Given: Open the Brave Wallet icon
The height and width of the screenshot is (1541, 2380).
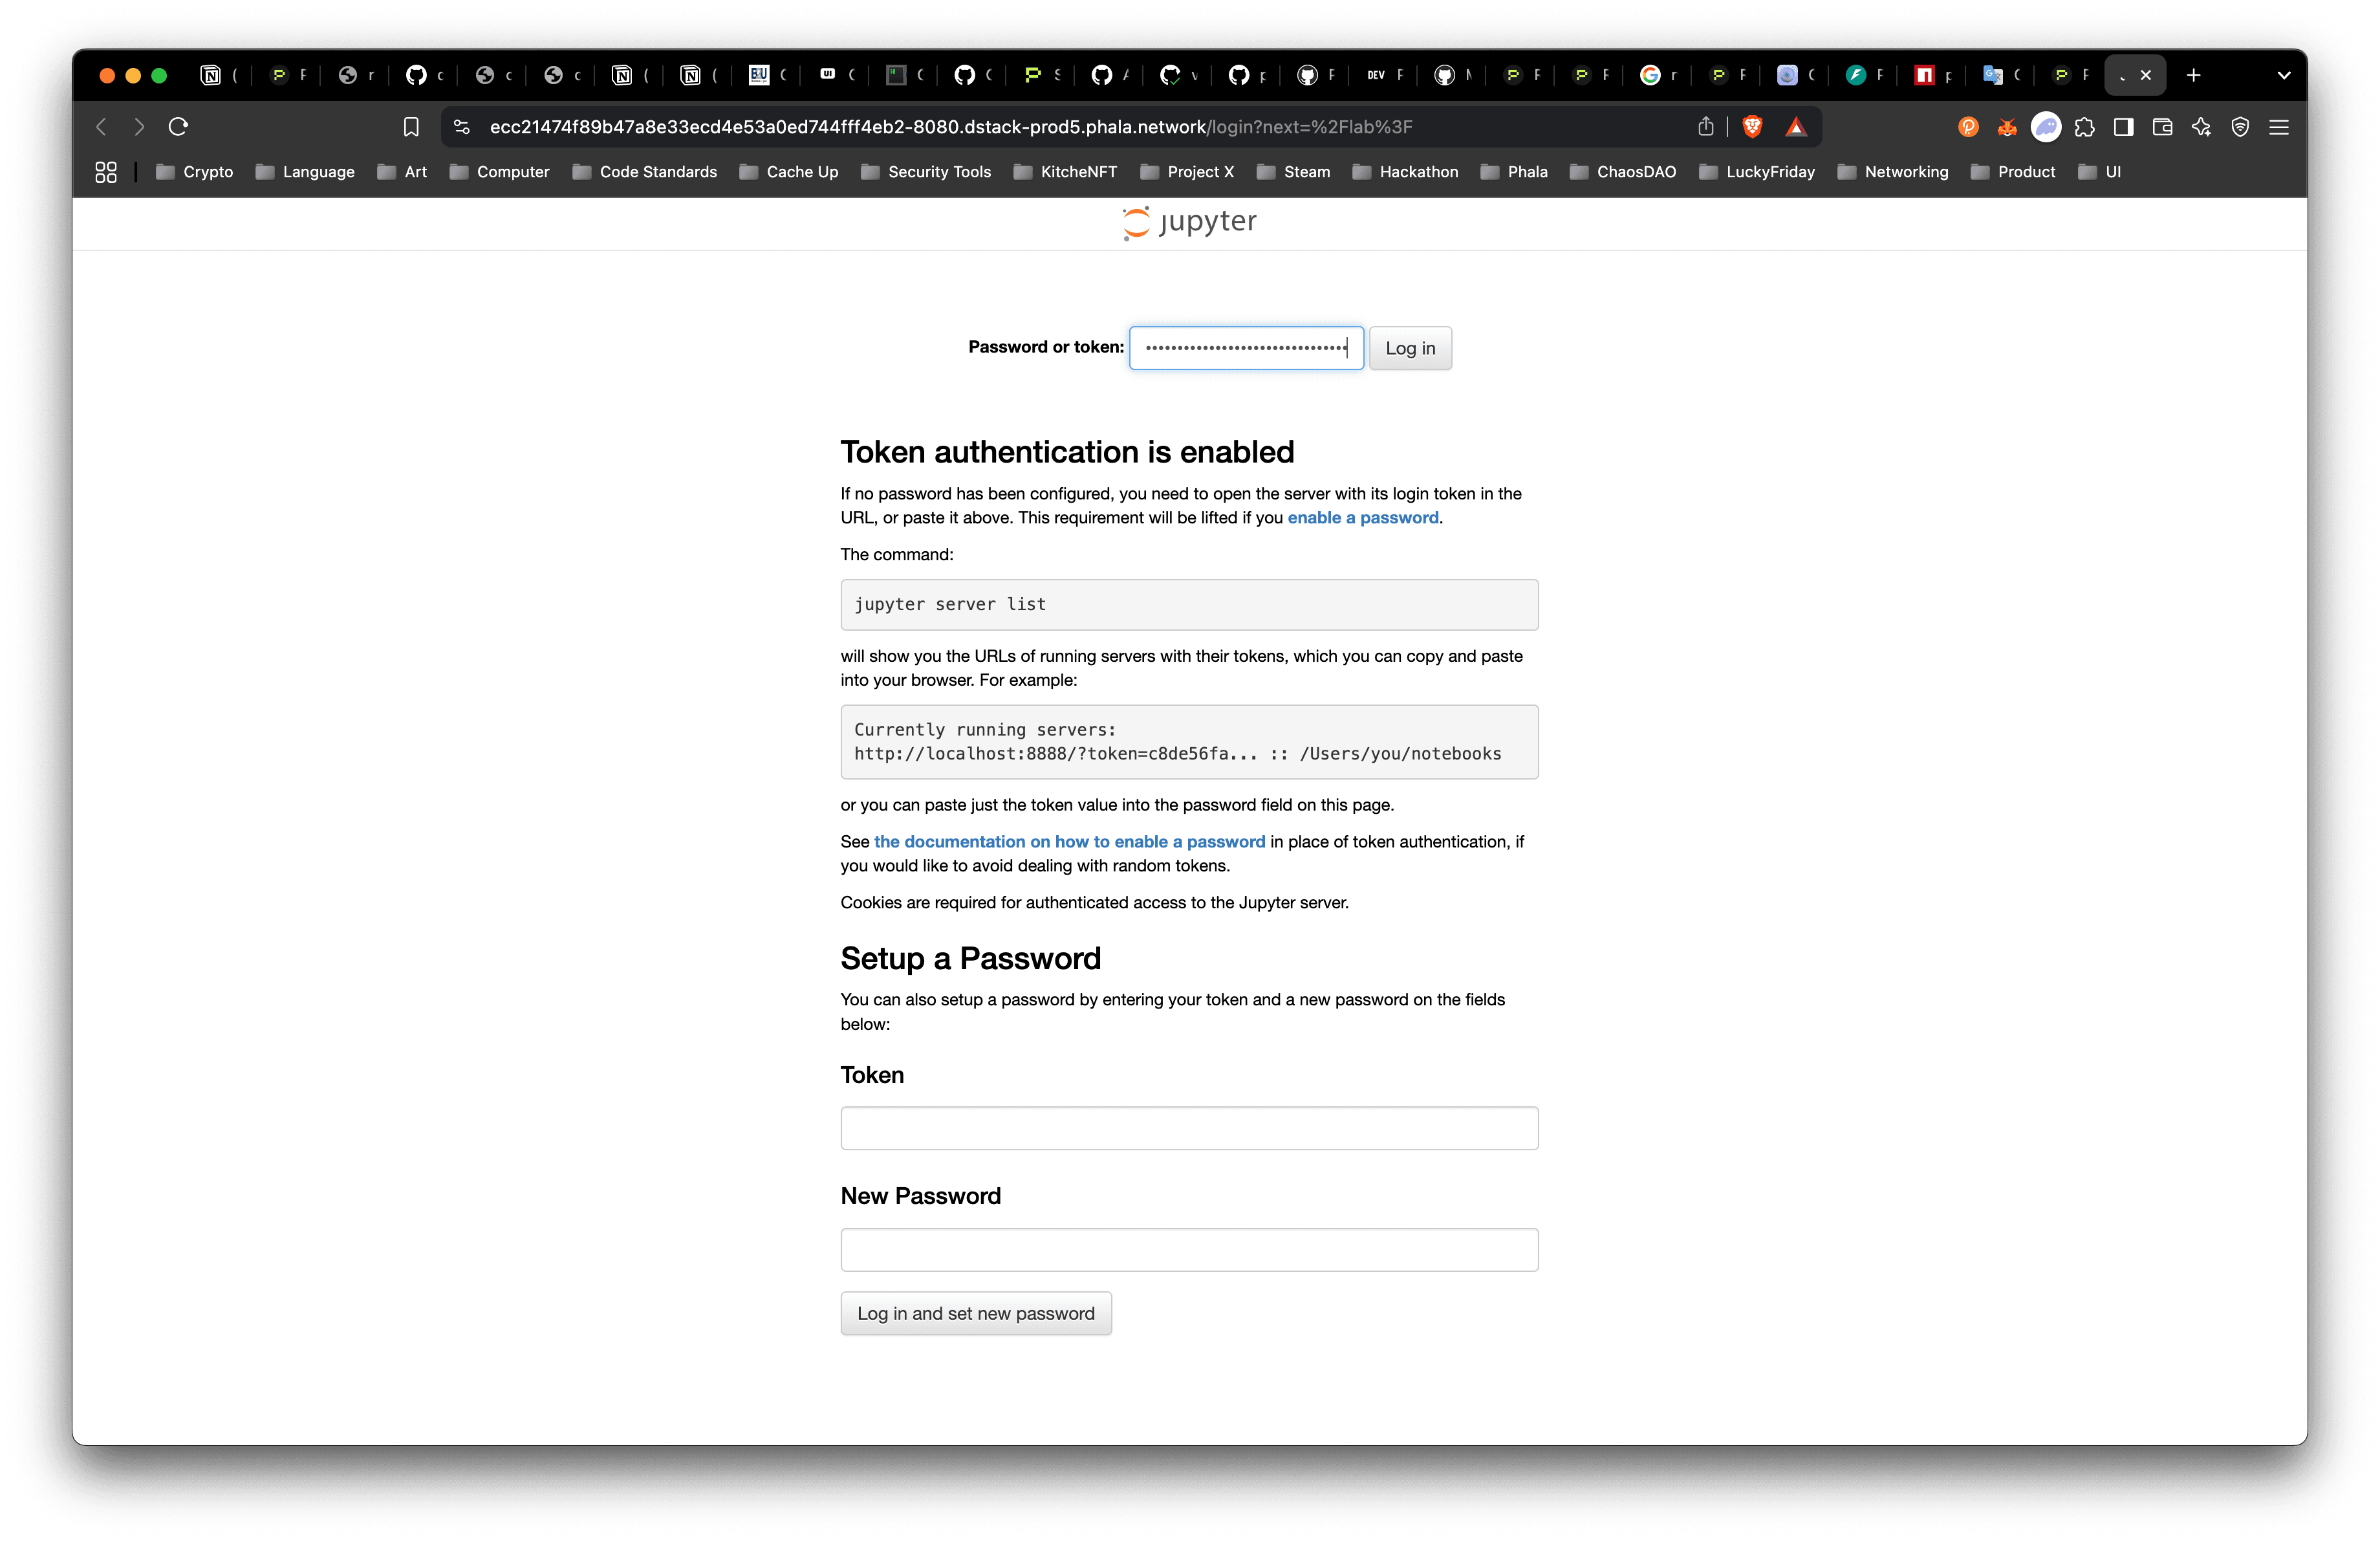Looking at the screenshot, I should click(2163, 127).
